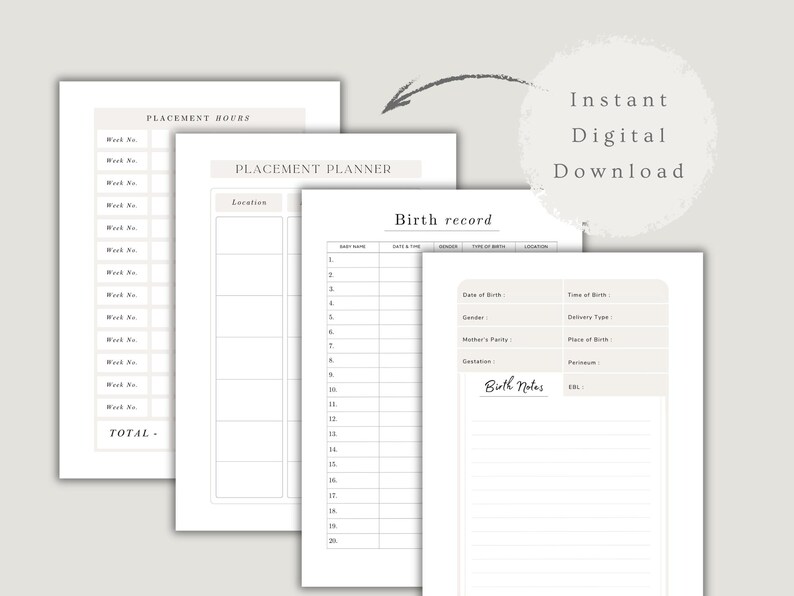Click the PLACEMENT HOURS page title
The width and height of the screenshot is (794, 596).
(x=198, y=118)
